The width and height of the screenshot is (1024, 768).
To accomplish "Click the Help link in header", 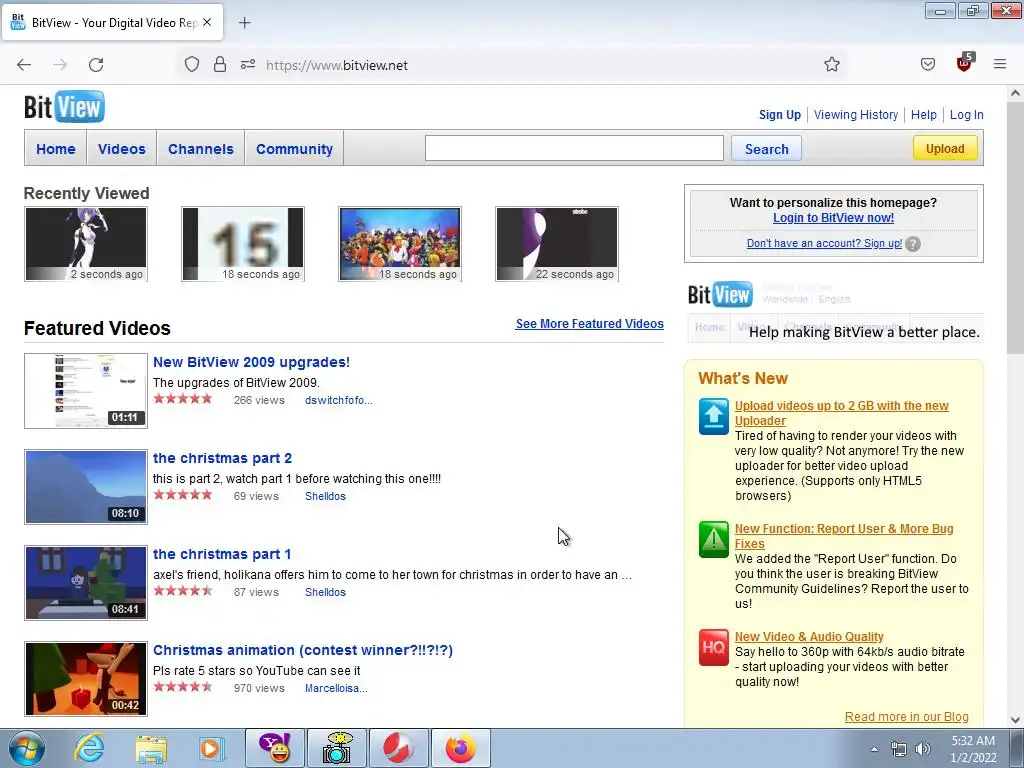I will pyautogui.click(x=923, y=115).
